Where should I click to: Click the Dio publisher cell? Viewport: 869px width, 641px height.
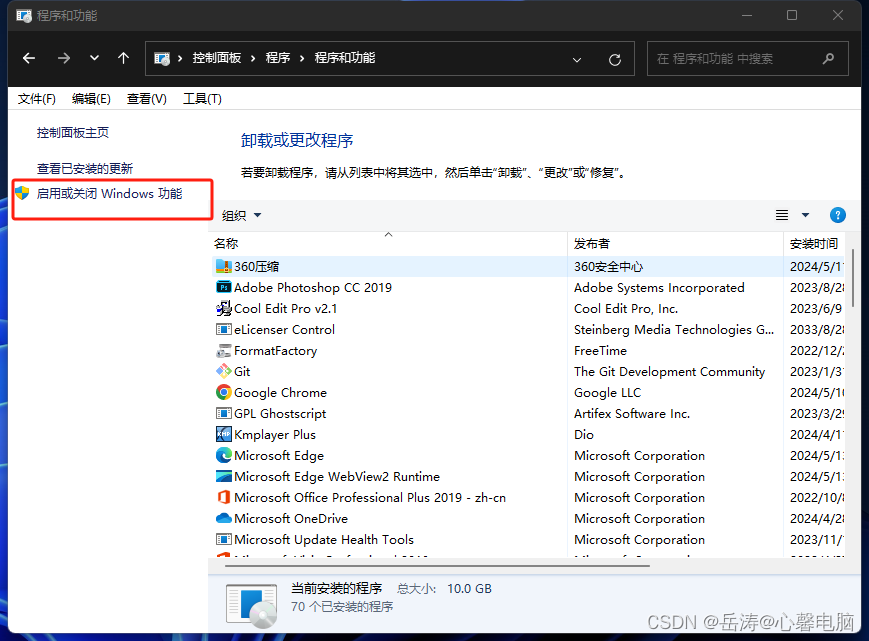click(584, 434)
